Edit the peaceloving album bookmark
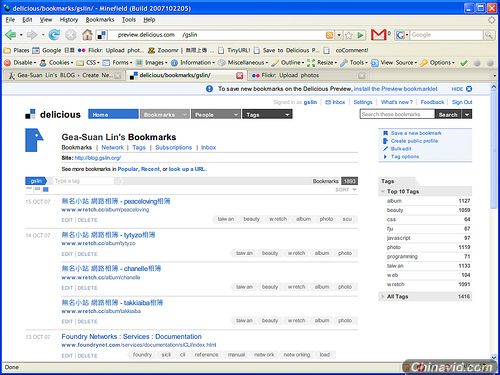The height and width of the screenshot is (375, 500). tap(67, 220)
